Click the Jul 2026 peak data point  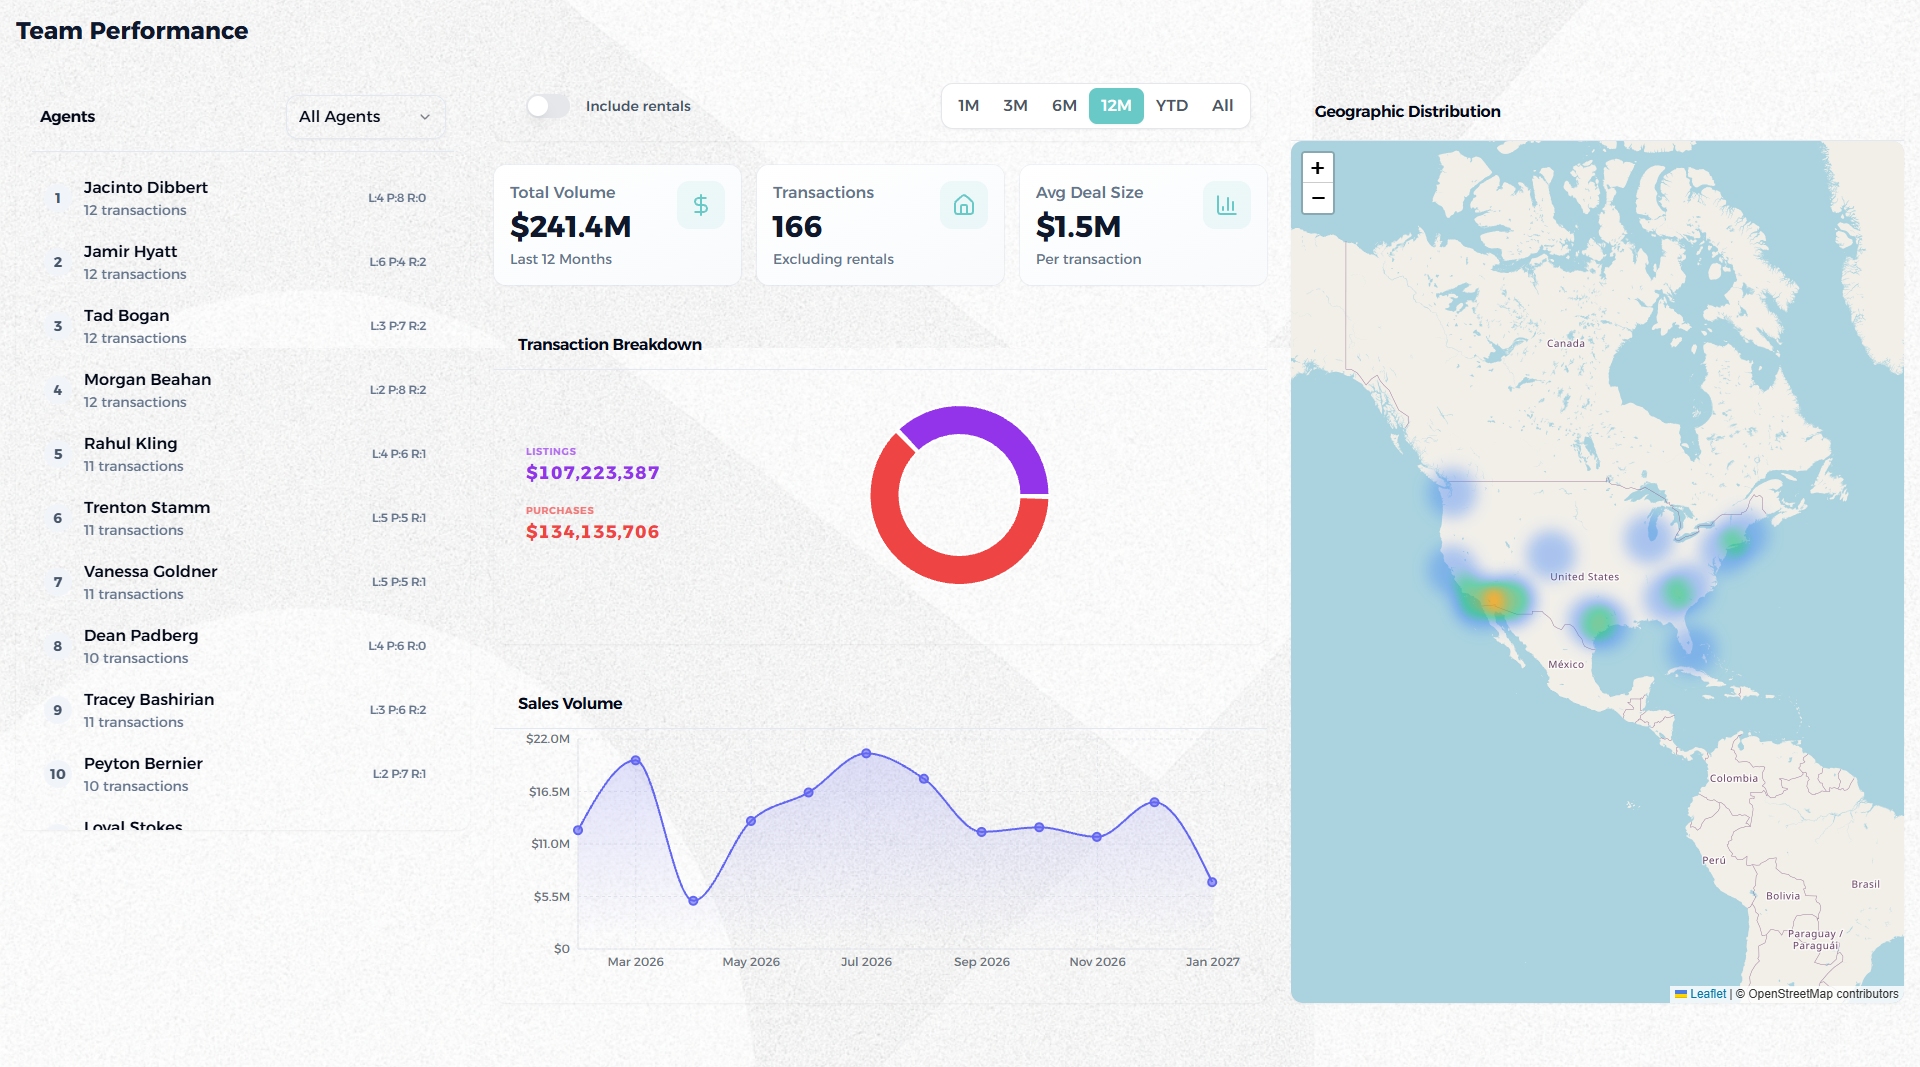866,753
